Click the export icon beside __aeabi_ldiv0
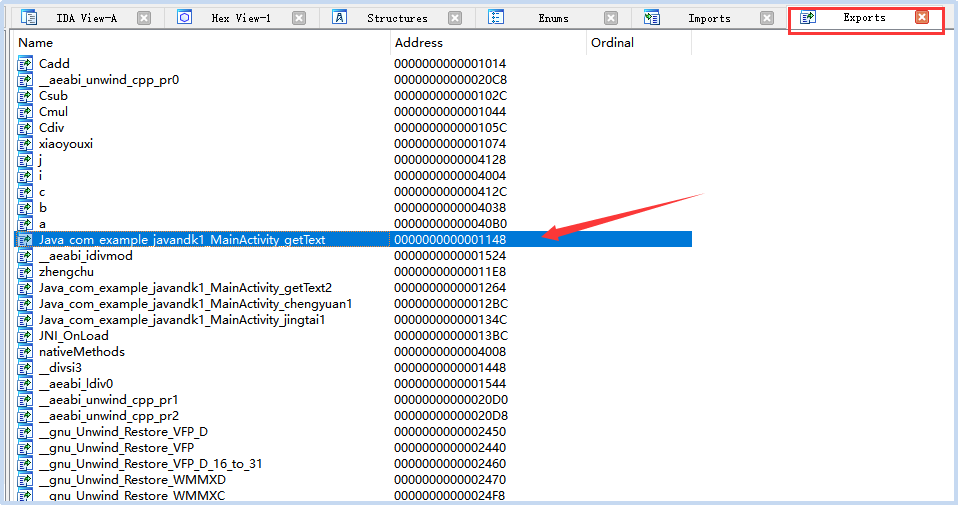The width and height of the screenshot is (959, 506). 25,384
